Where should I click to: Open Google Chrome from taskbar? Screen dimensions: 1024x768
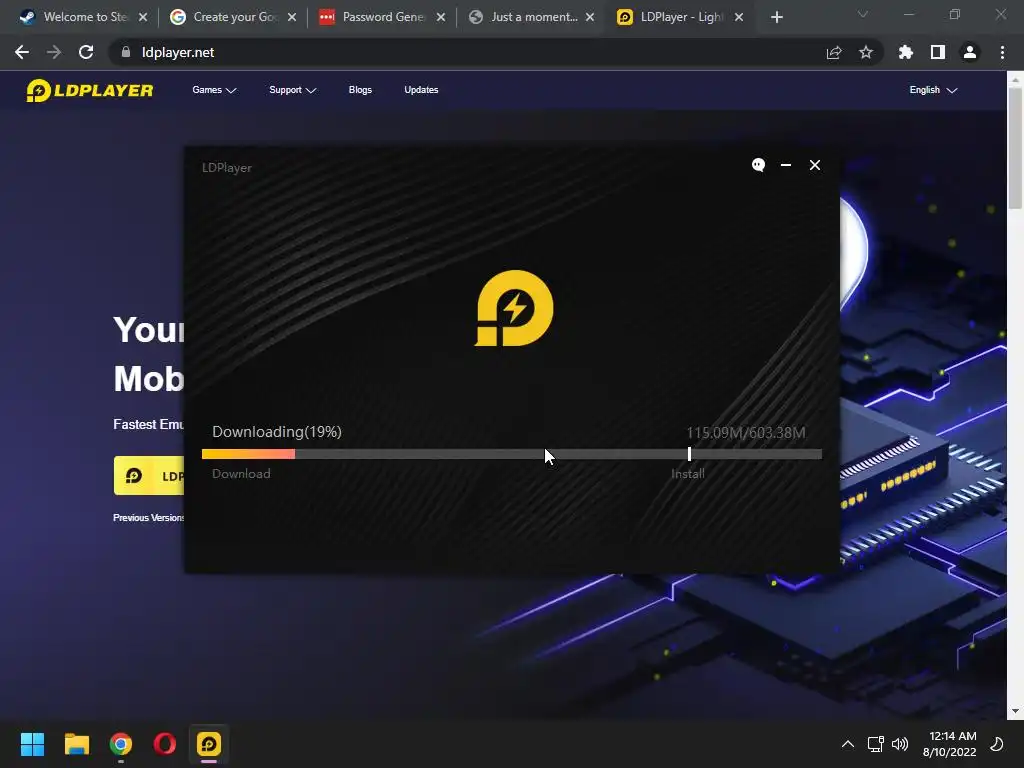click(121, 744)
